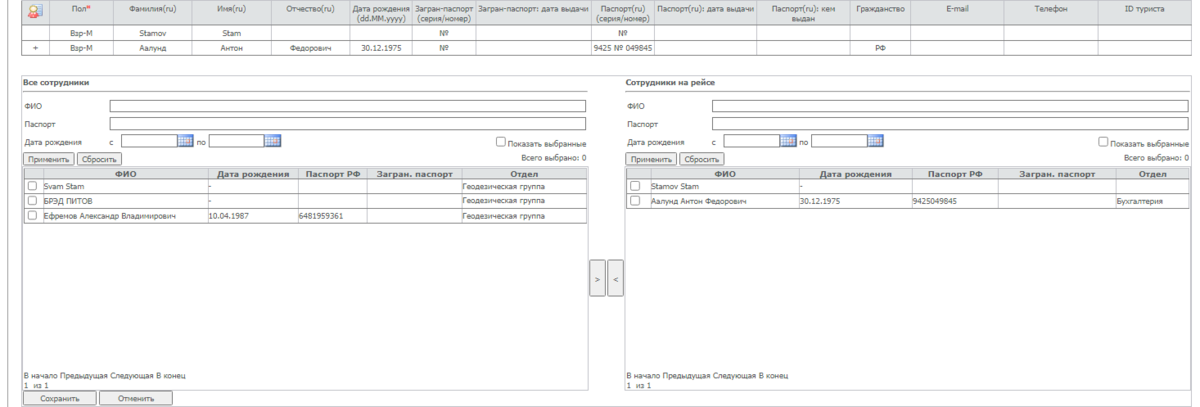Open start date calendar in Все сотрудники filter
Screen dimensions: 1200x407
(185, 141)
